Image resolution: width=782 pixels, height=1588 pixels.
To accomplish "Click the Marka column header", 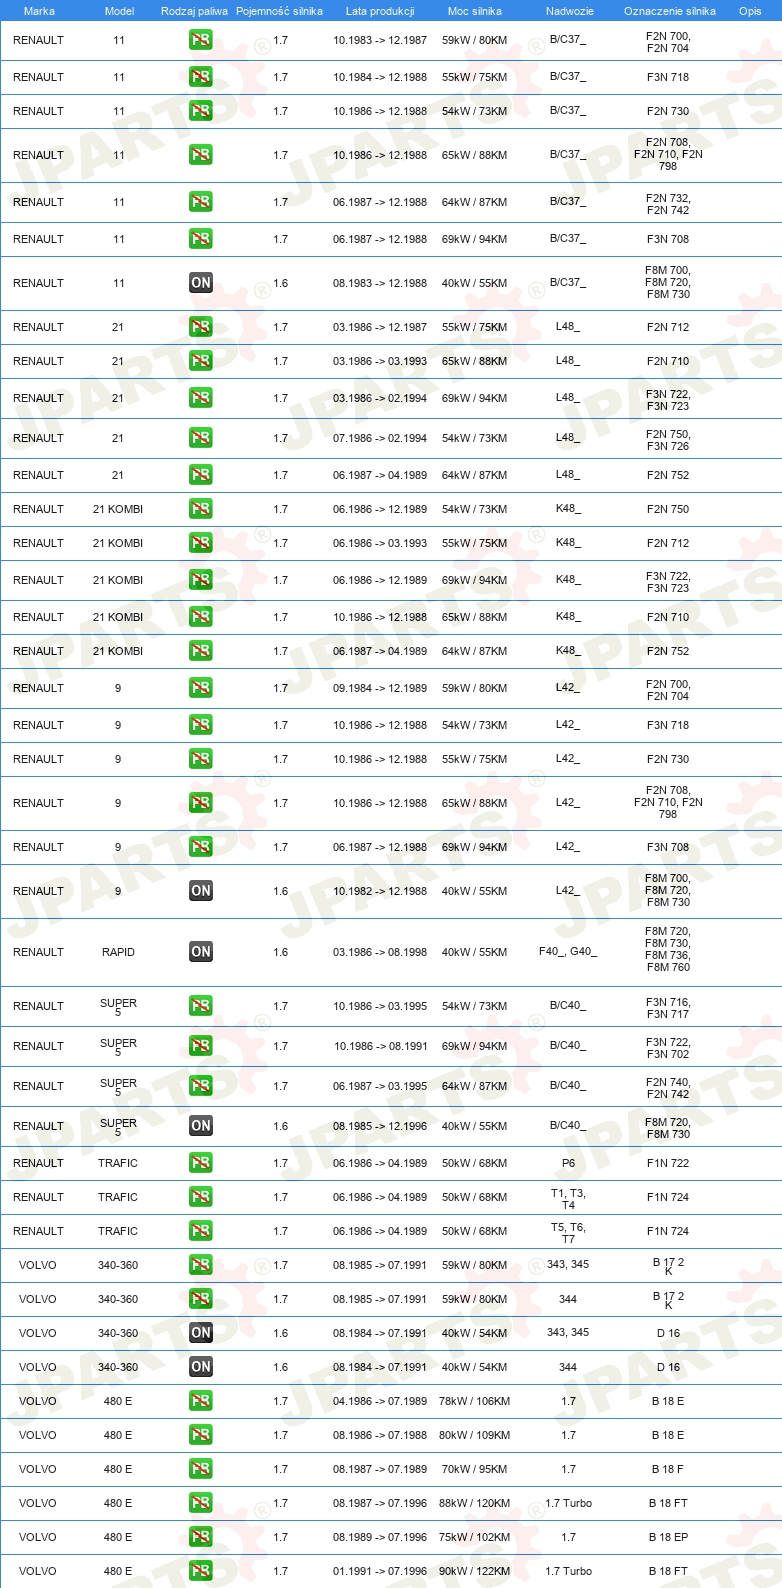I will pos(39,11).
